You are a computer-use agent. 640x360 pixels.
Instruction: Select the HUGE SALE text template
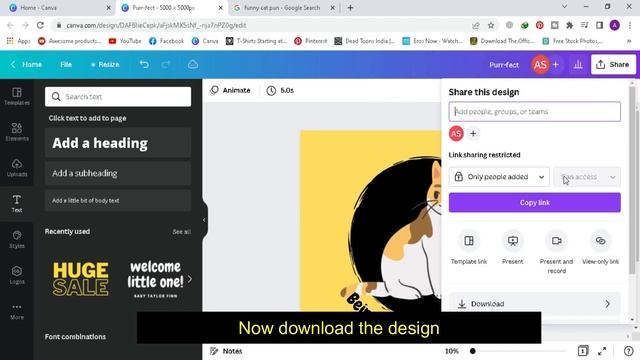point(80,279)
